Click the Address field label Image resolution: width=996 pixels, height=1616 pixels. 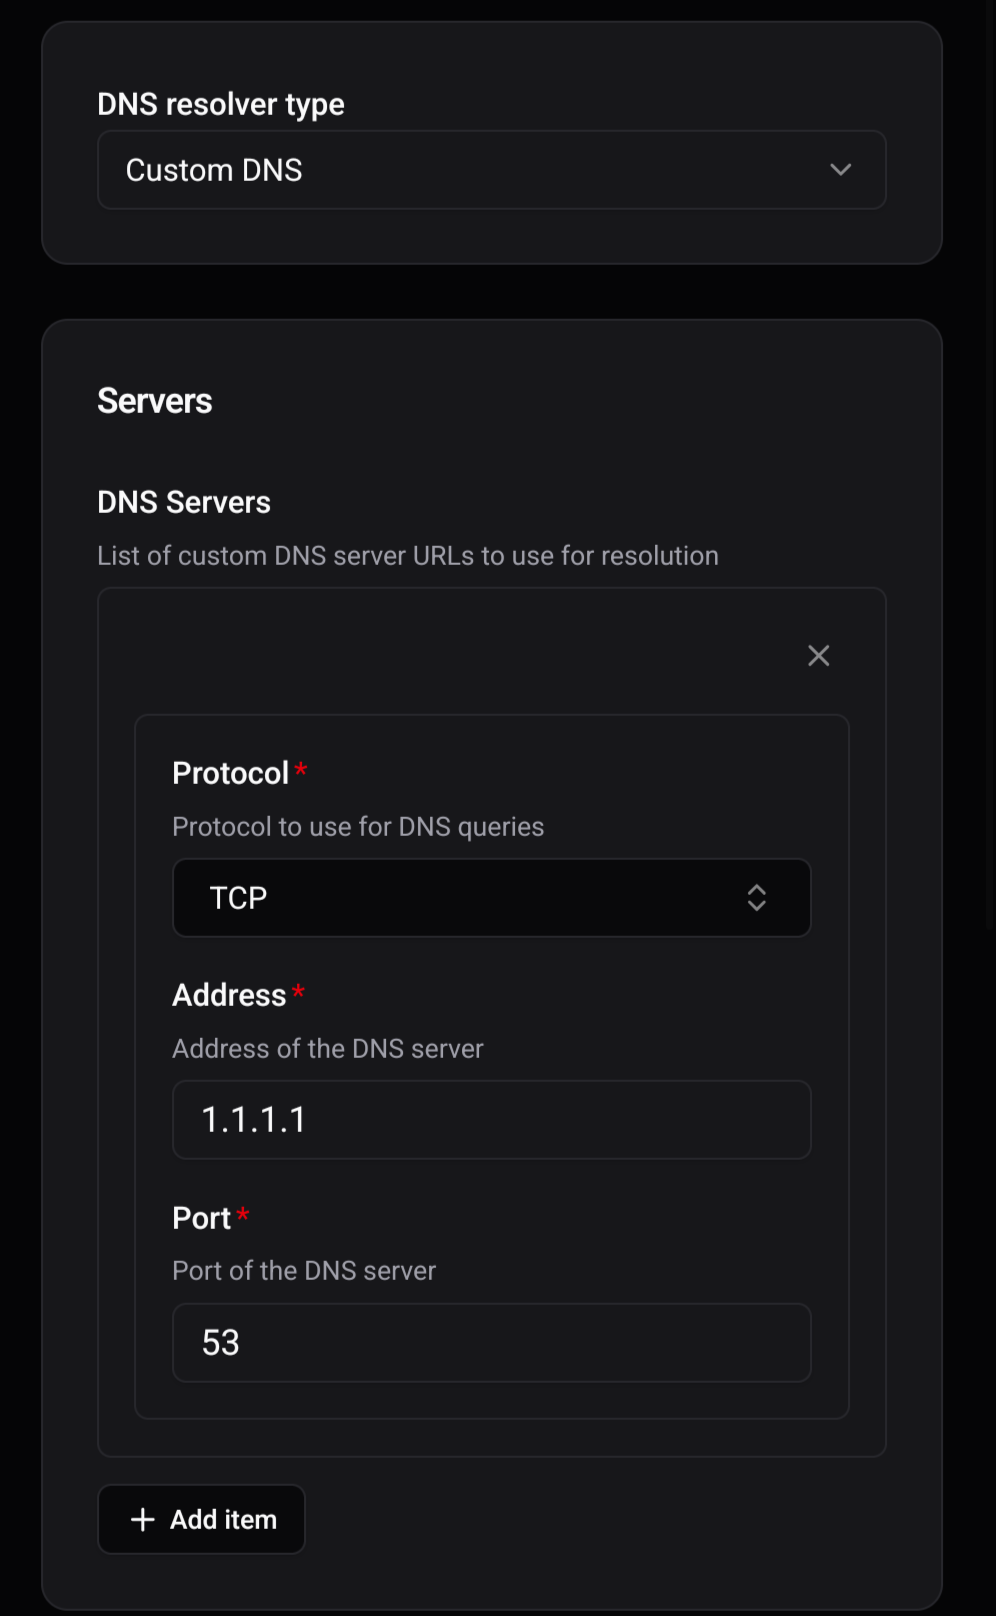click(x=229, y=995)
